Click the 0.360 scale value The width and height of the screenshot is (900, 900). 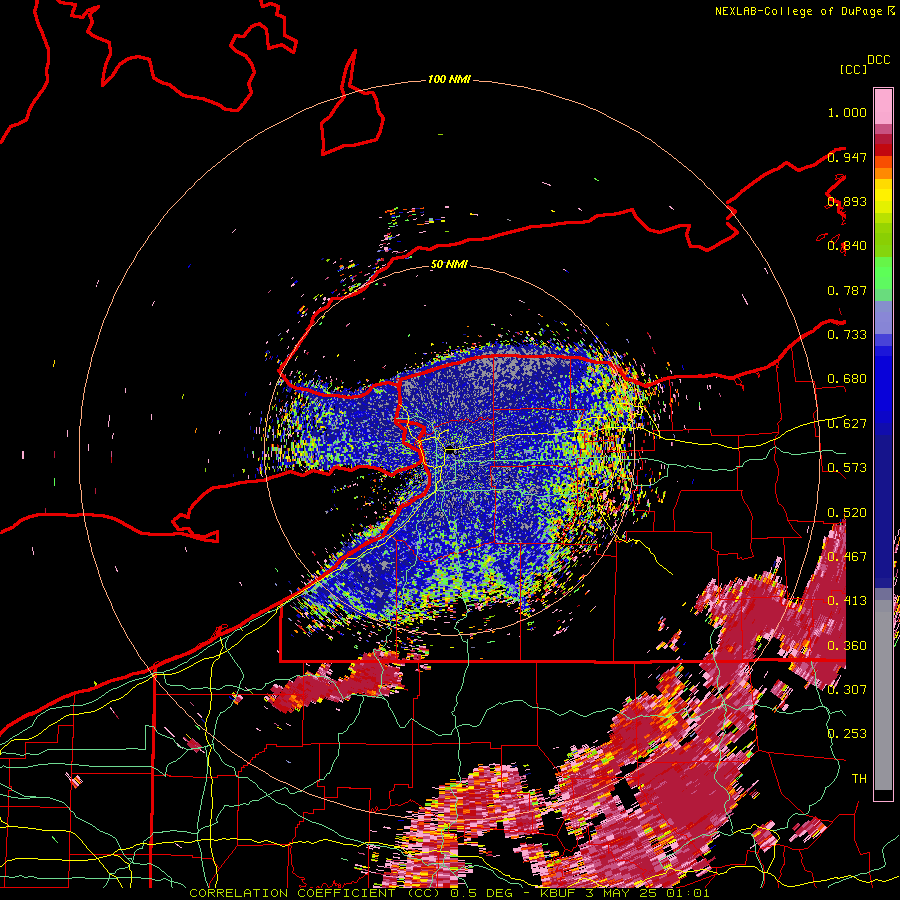847,646
